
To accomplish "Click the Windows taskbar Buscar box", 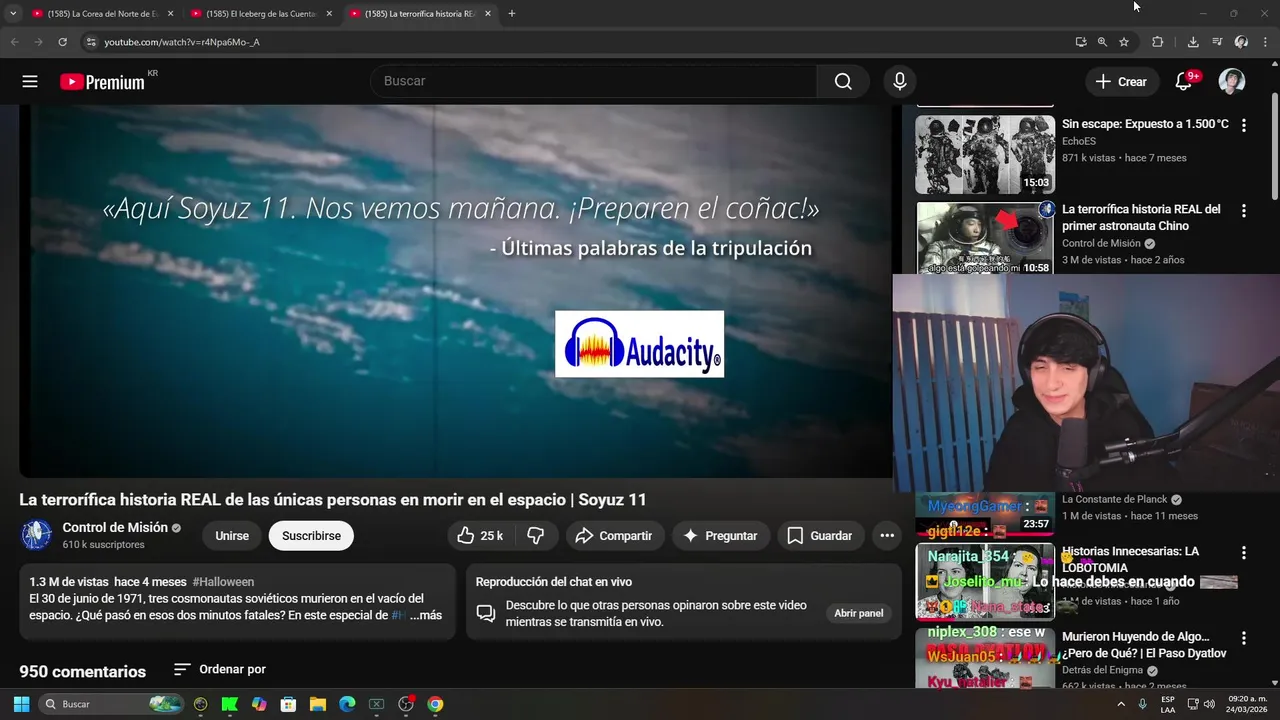I will (x=112, y=704).
